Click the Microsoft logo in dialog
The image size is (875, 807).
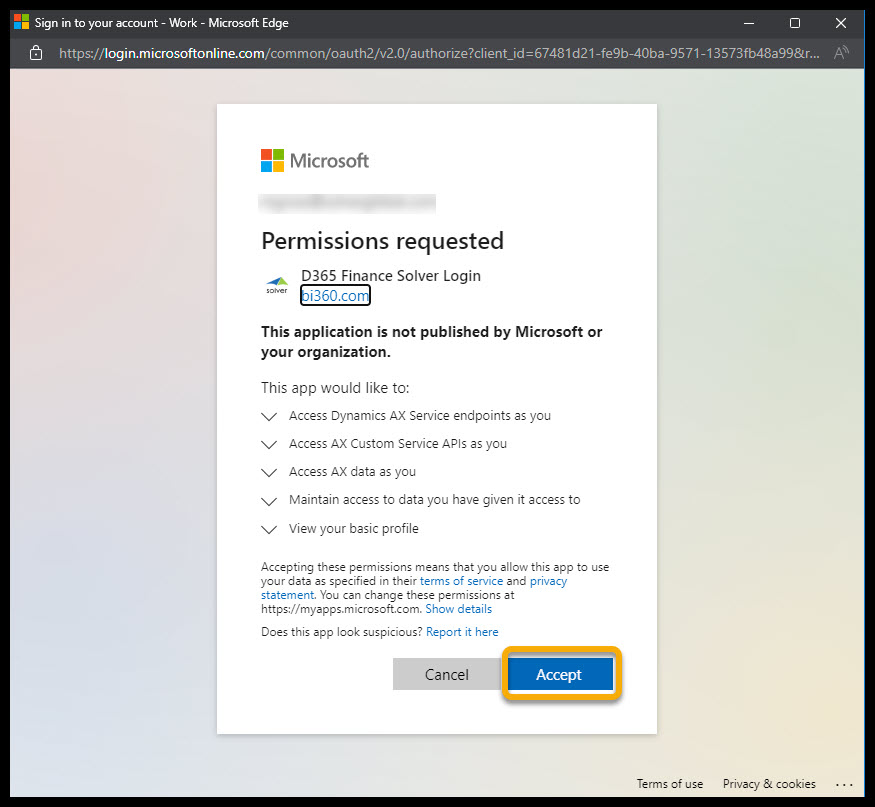click(315, 161)
